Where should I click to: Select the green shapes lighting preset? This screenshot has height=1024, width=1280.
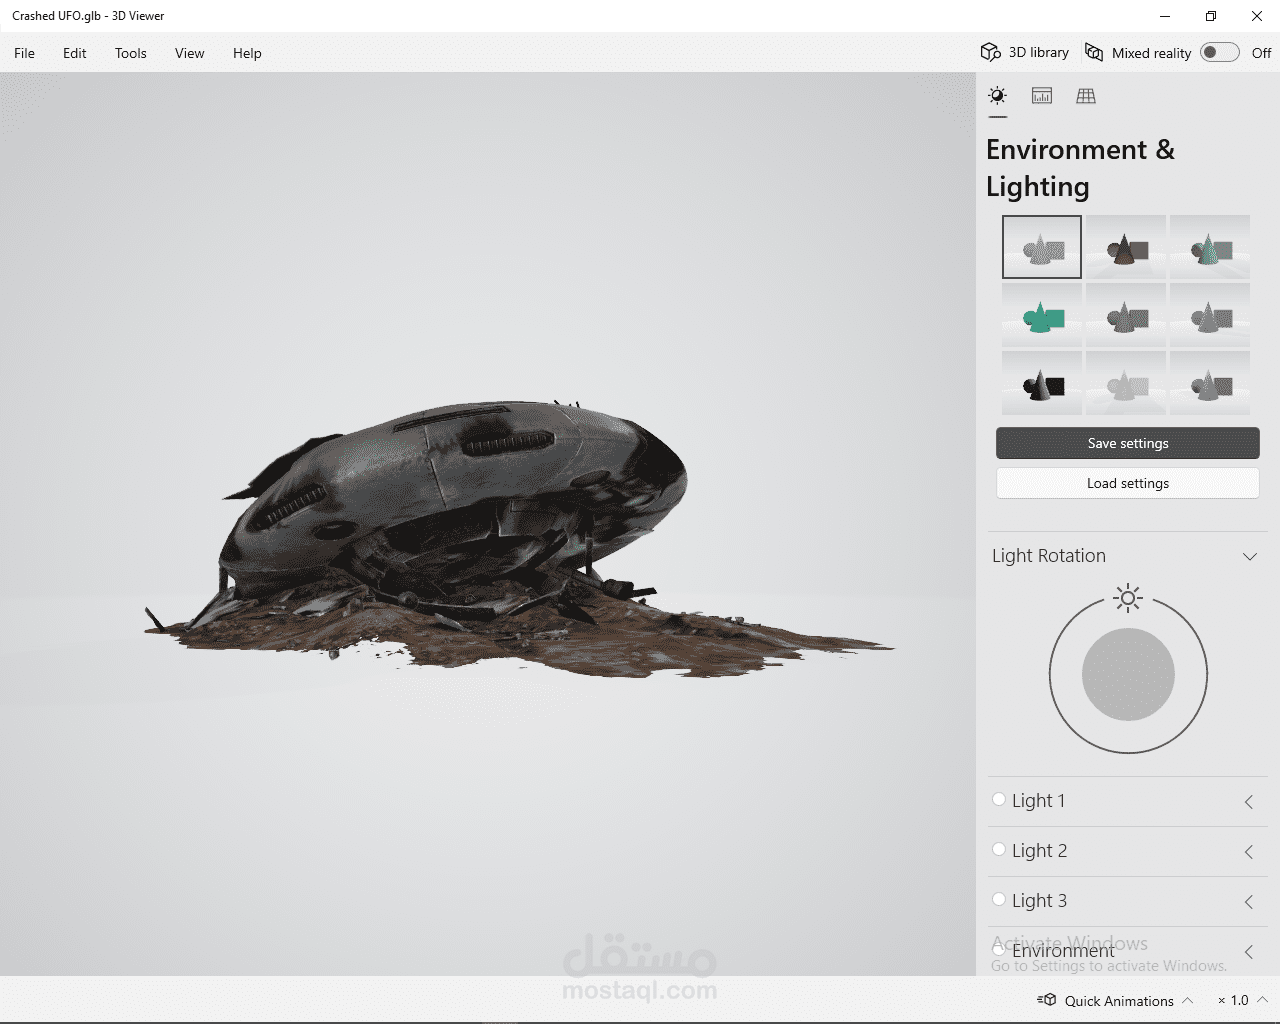[x=1042, y=315]
